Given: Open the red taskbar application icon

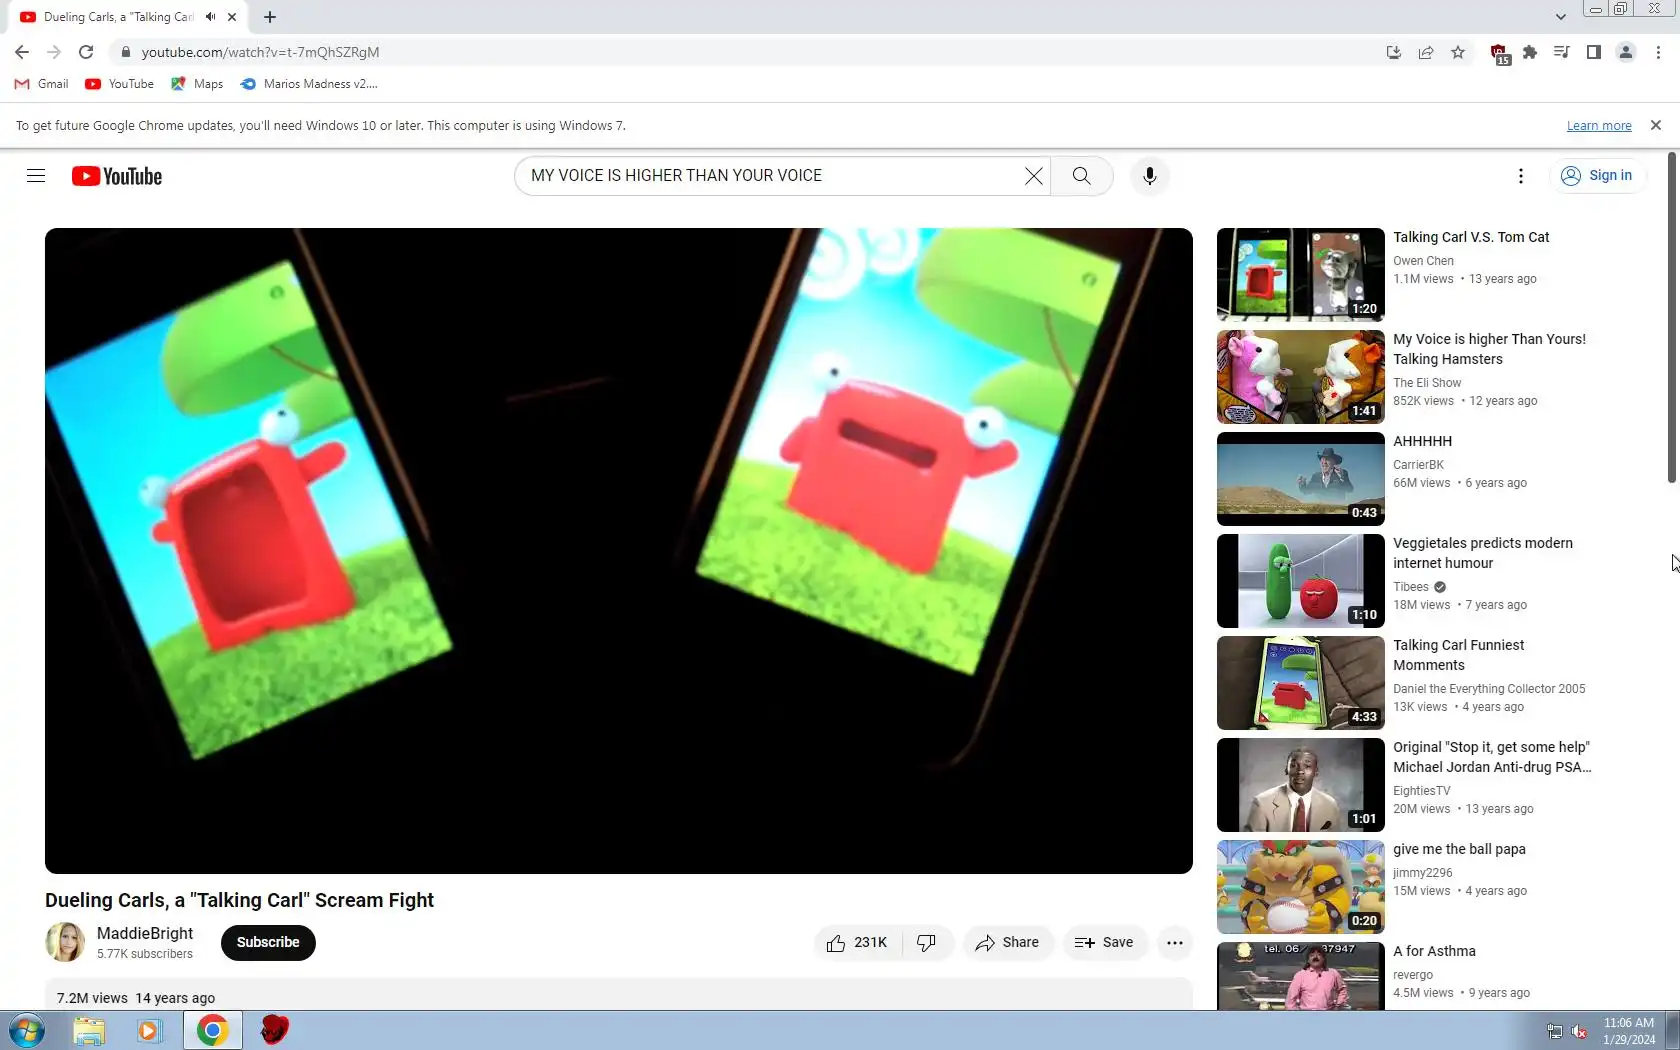Looking at the screenshot, I should point(274,1030).
